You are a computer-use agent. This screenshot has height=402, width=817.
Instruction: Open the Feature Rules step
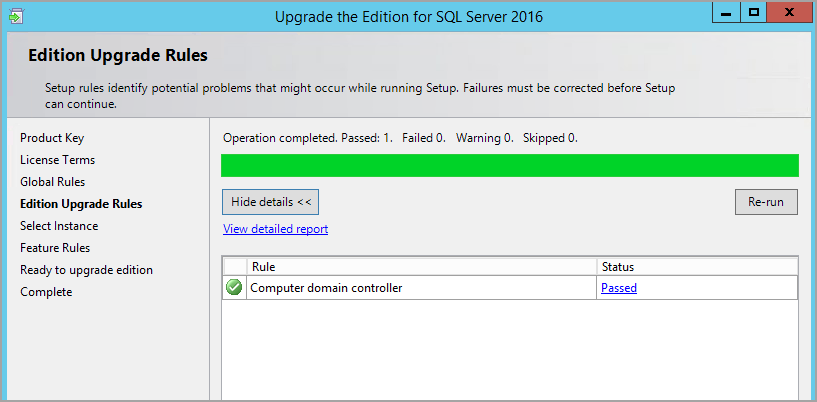tap(55, 248)
